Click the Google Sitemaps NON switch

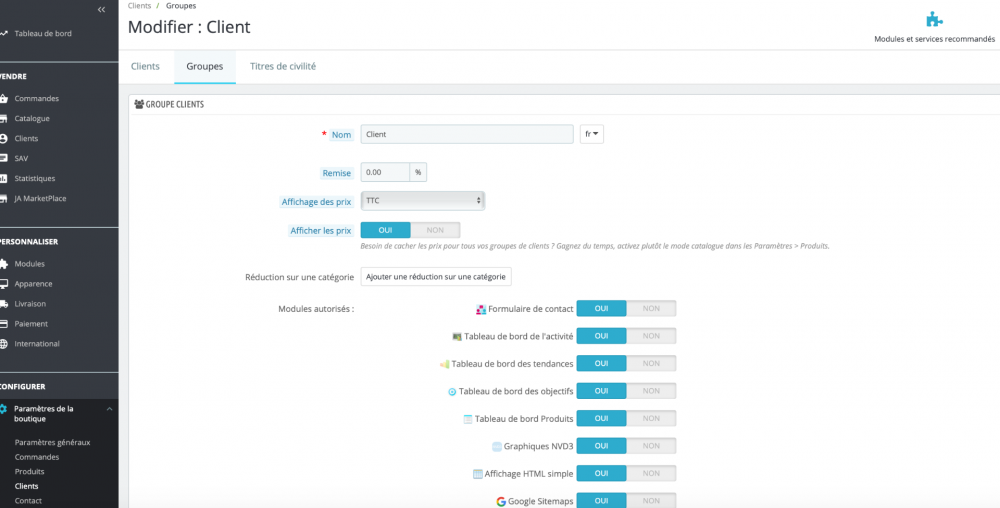(x=651, y=501)
